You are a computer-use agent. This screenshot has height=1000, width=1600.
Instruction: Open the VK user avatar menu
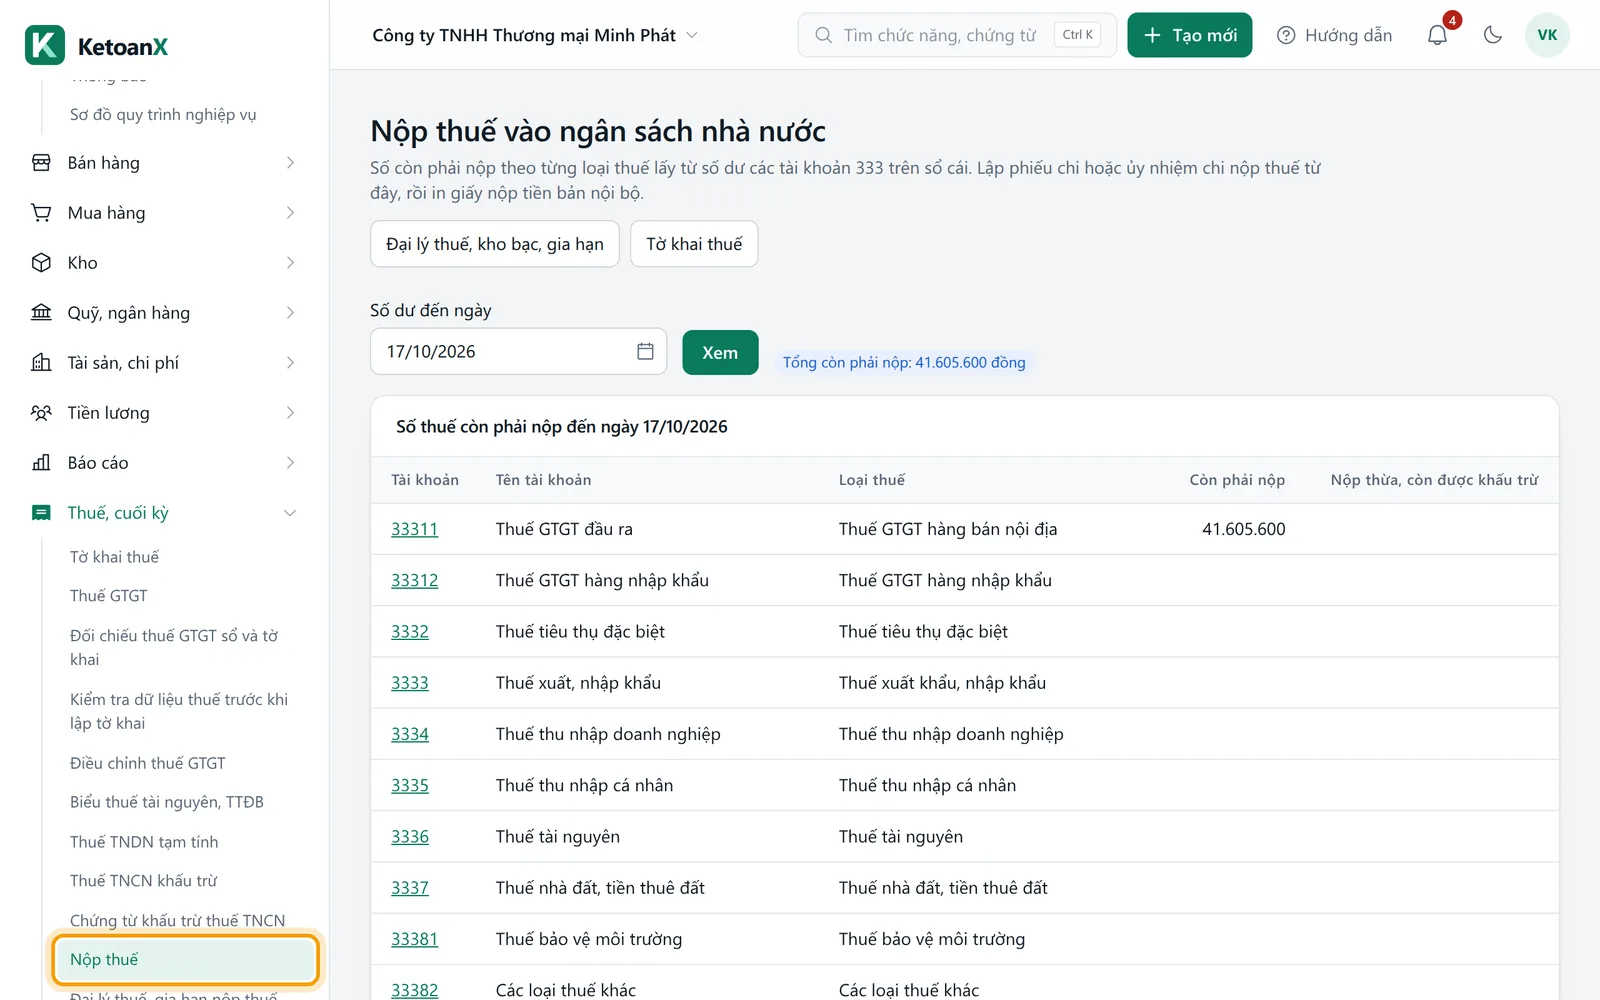(1547, 35)
